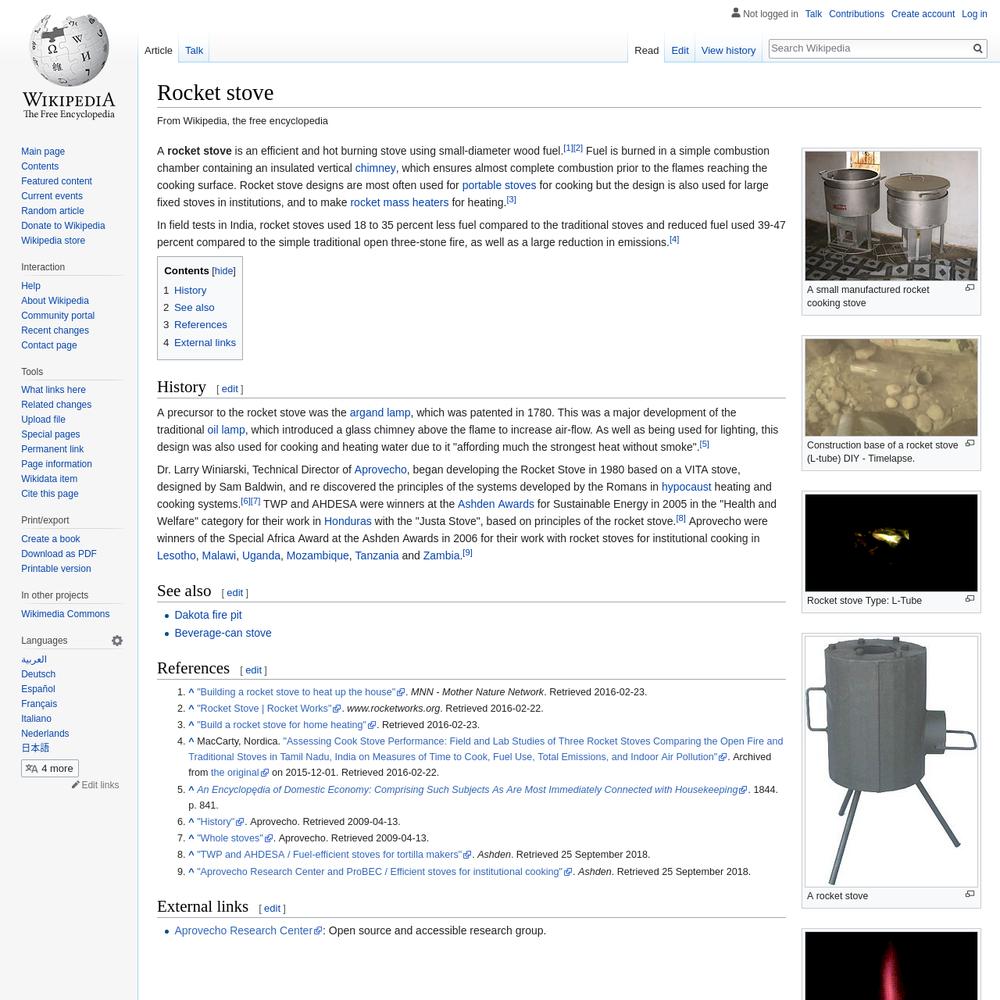This screenshot has width=1000, height=1000.
Task: Select Download as PDF
Action: coord(59,554)
